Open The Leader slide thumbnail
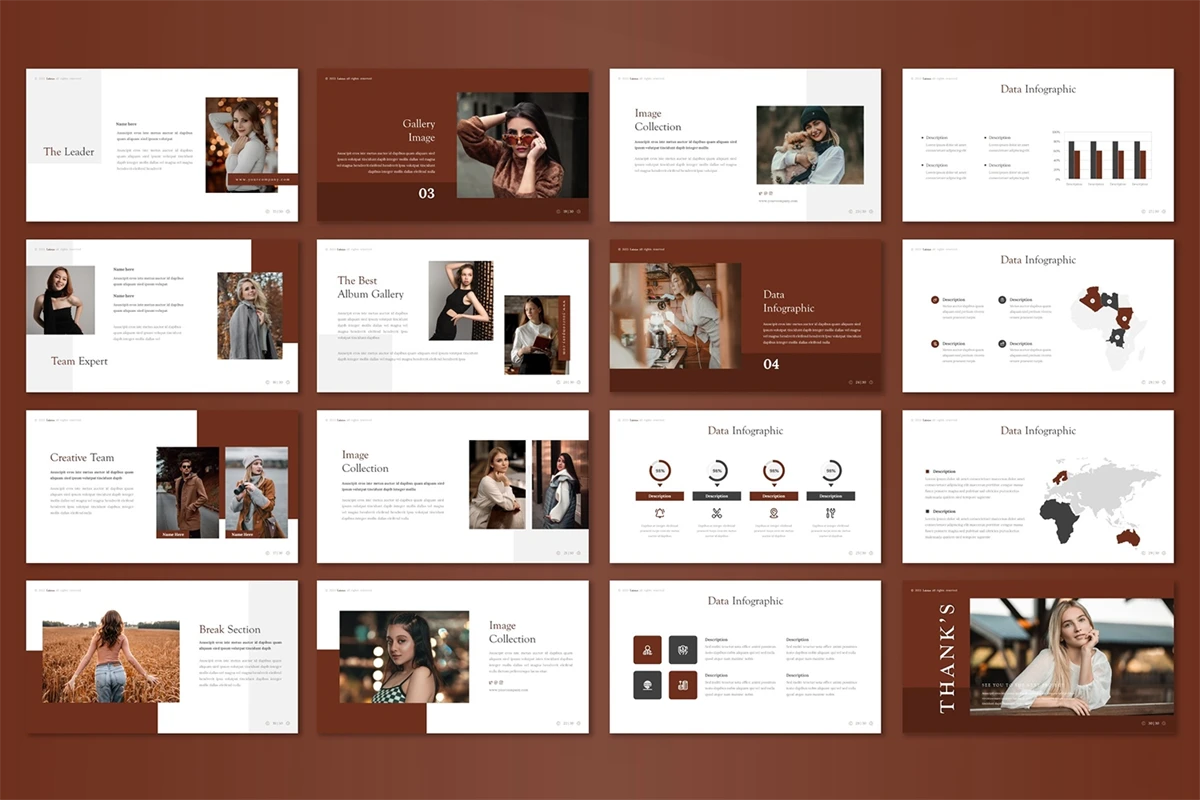 click(162, 145)
